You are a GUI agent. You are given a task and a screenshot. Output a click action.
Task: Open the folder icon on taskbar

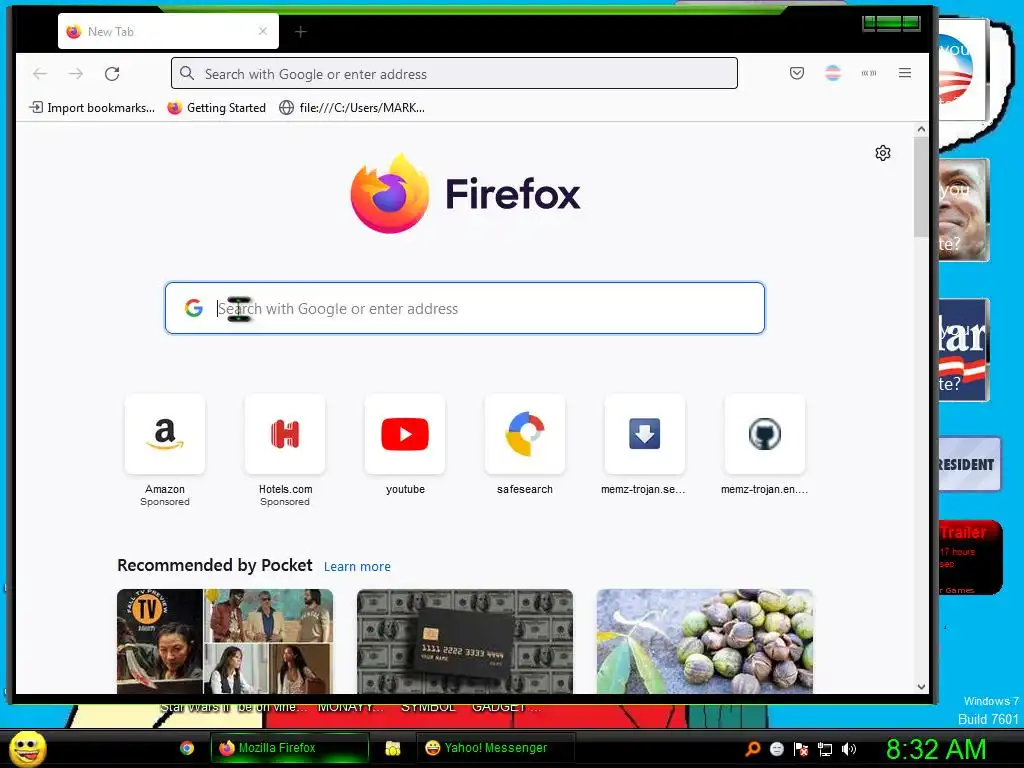click(x=392, y=748)
